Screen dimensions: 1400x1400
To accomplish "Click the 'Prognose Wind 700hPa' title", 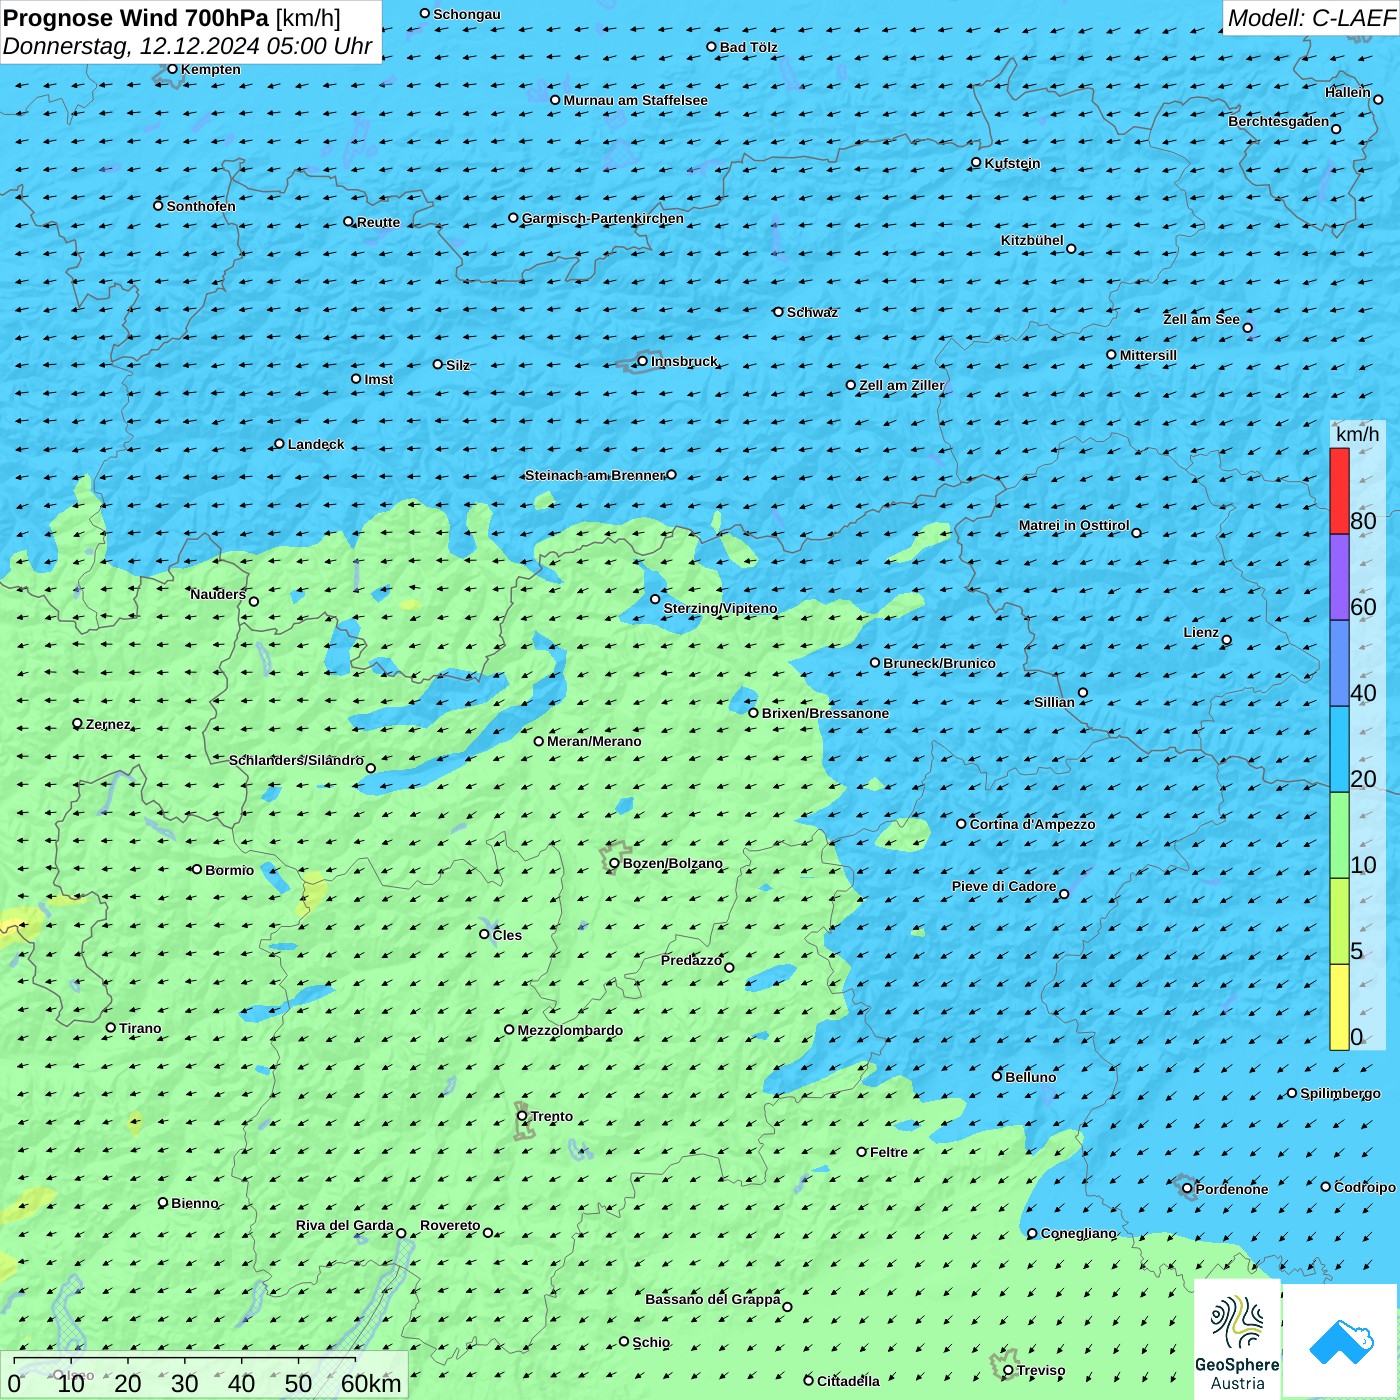I will [136, 18].
